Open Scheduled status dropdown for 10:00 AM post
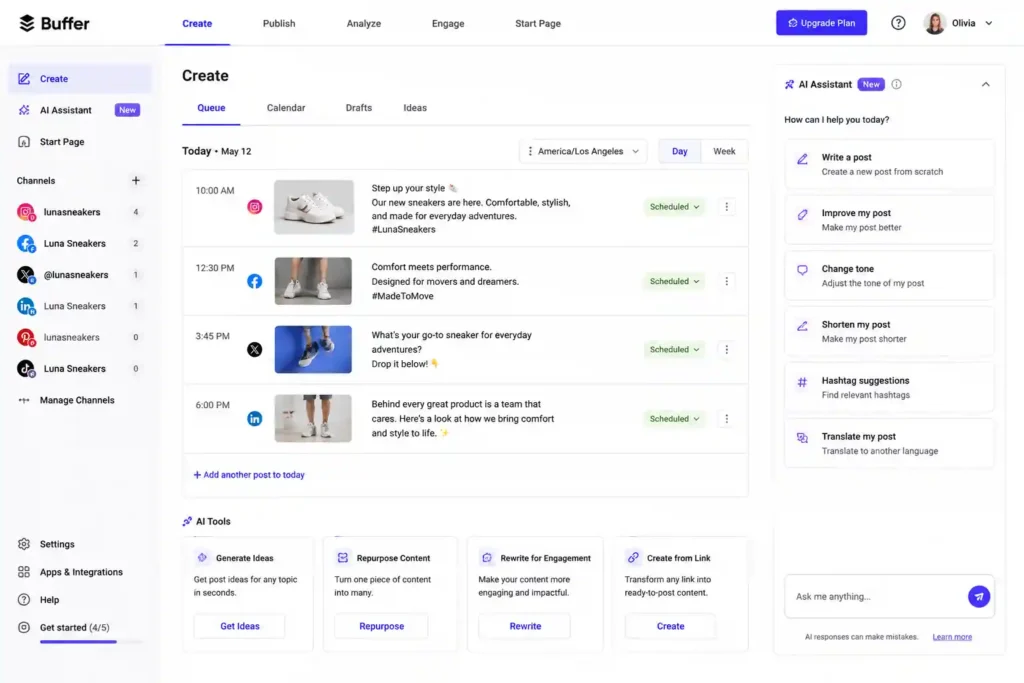Screen dimensions: 1024x683 674,207
